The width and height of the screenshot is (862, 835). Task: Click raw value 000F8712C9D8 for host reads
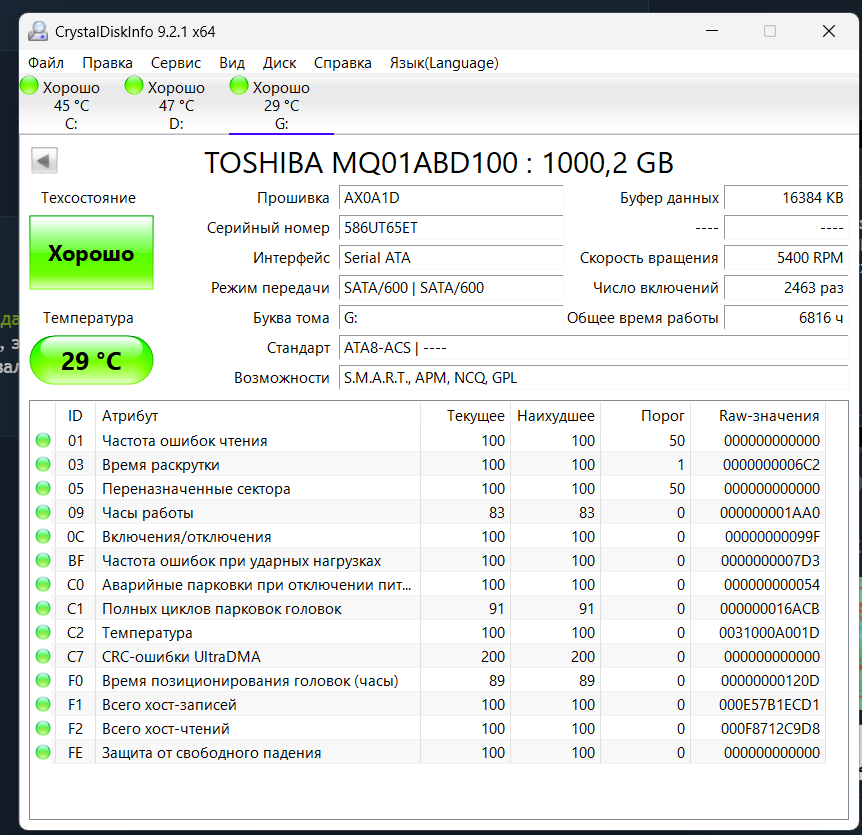(770, 728)
